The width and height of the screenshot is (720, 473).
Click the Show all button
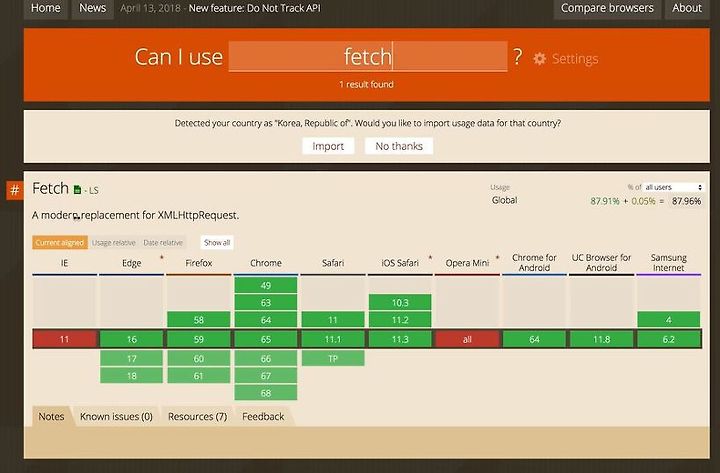pyautogui.click(x=217, y=242)
